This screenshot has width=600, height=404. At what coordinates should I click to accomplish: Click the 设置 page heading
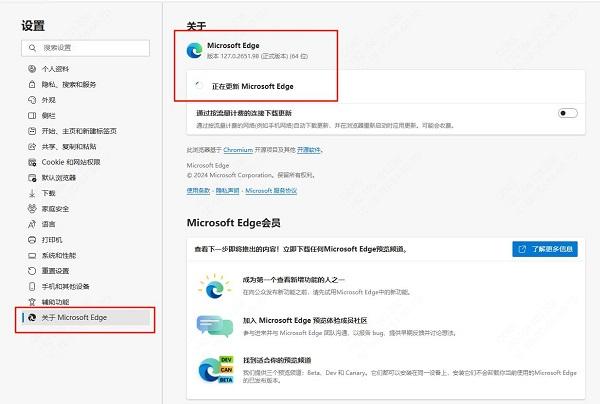(33, 26)
